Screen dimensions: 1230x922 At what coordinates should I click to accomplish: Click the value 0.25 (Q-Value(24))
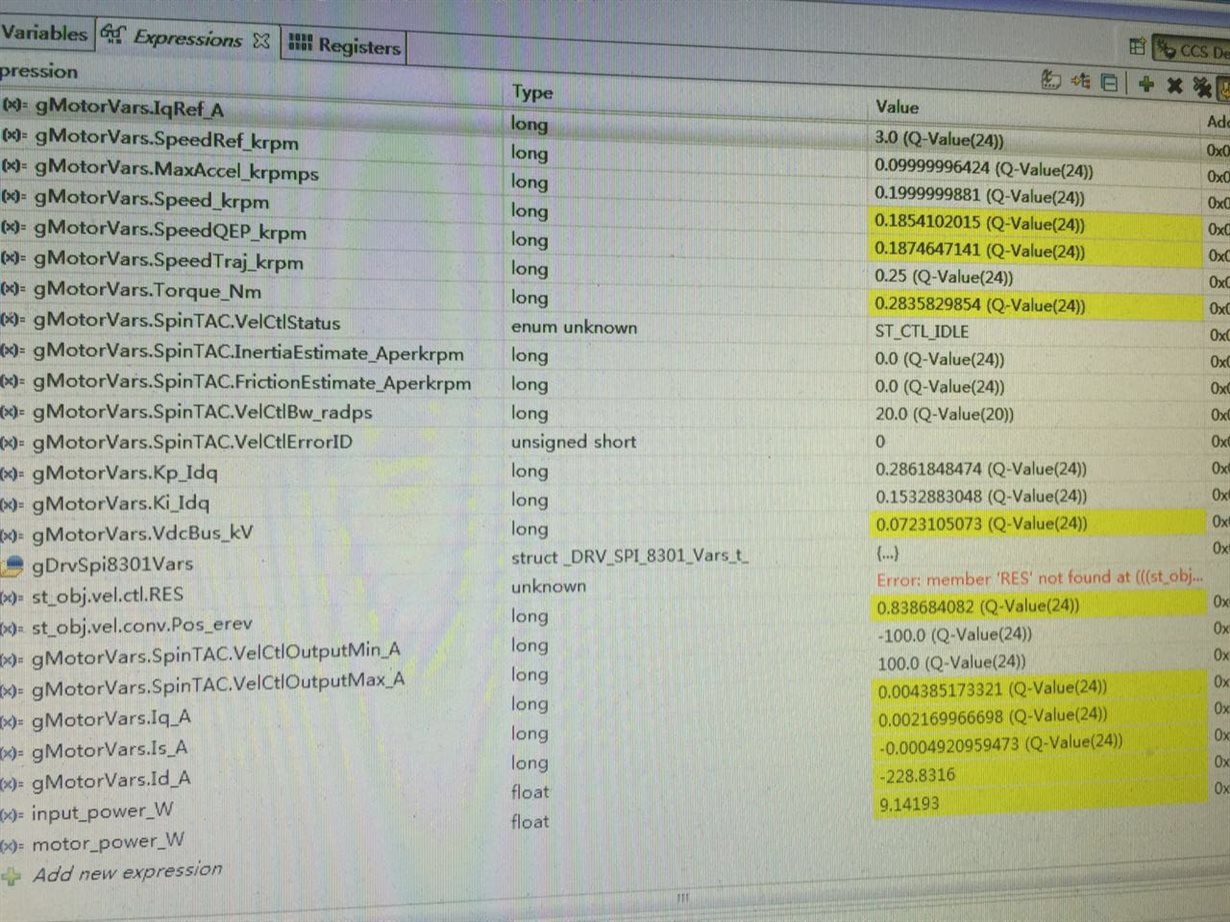pyautogui.click(x=944, y=277)
